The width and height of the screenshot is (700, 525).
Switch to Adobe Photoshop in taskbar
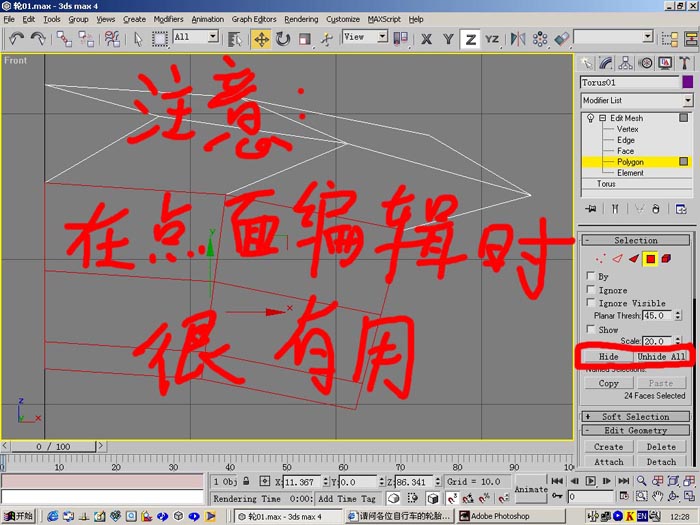point(512,516)
